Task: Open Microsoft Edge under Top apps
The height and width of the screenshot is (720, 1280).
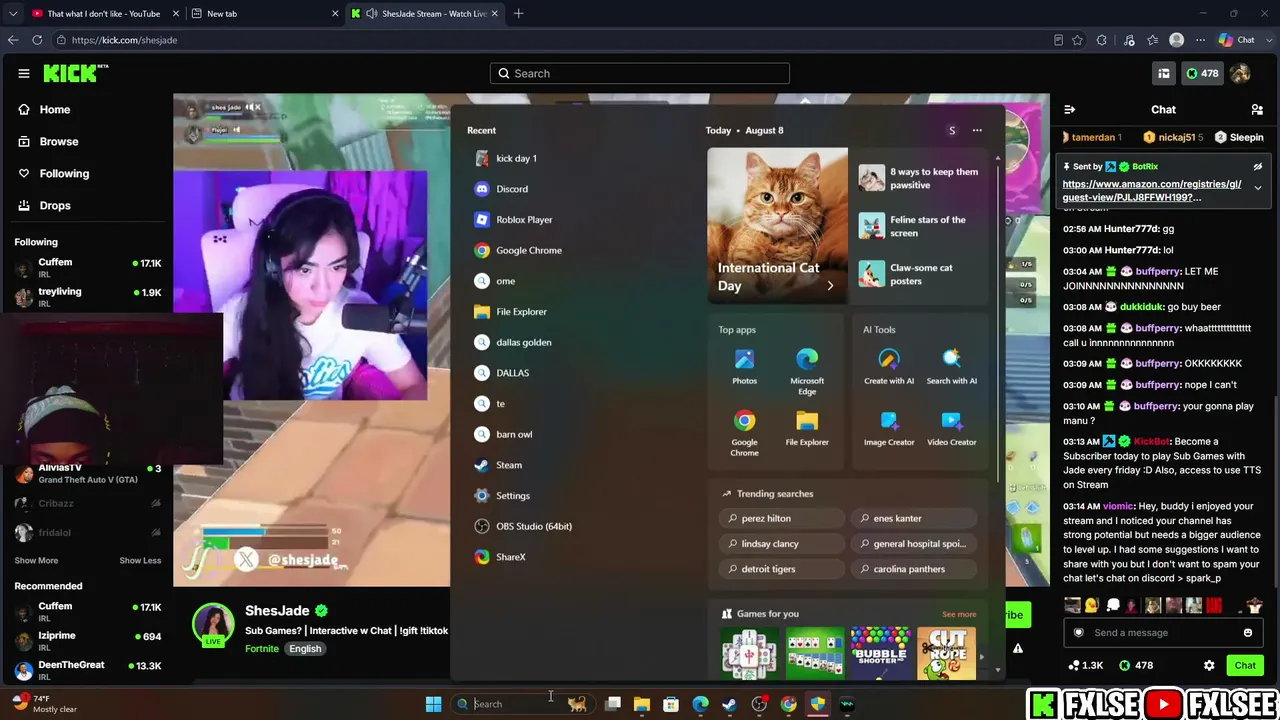Action: [x=807, y=371]
